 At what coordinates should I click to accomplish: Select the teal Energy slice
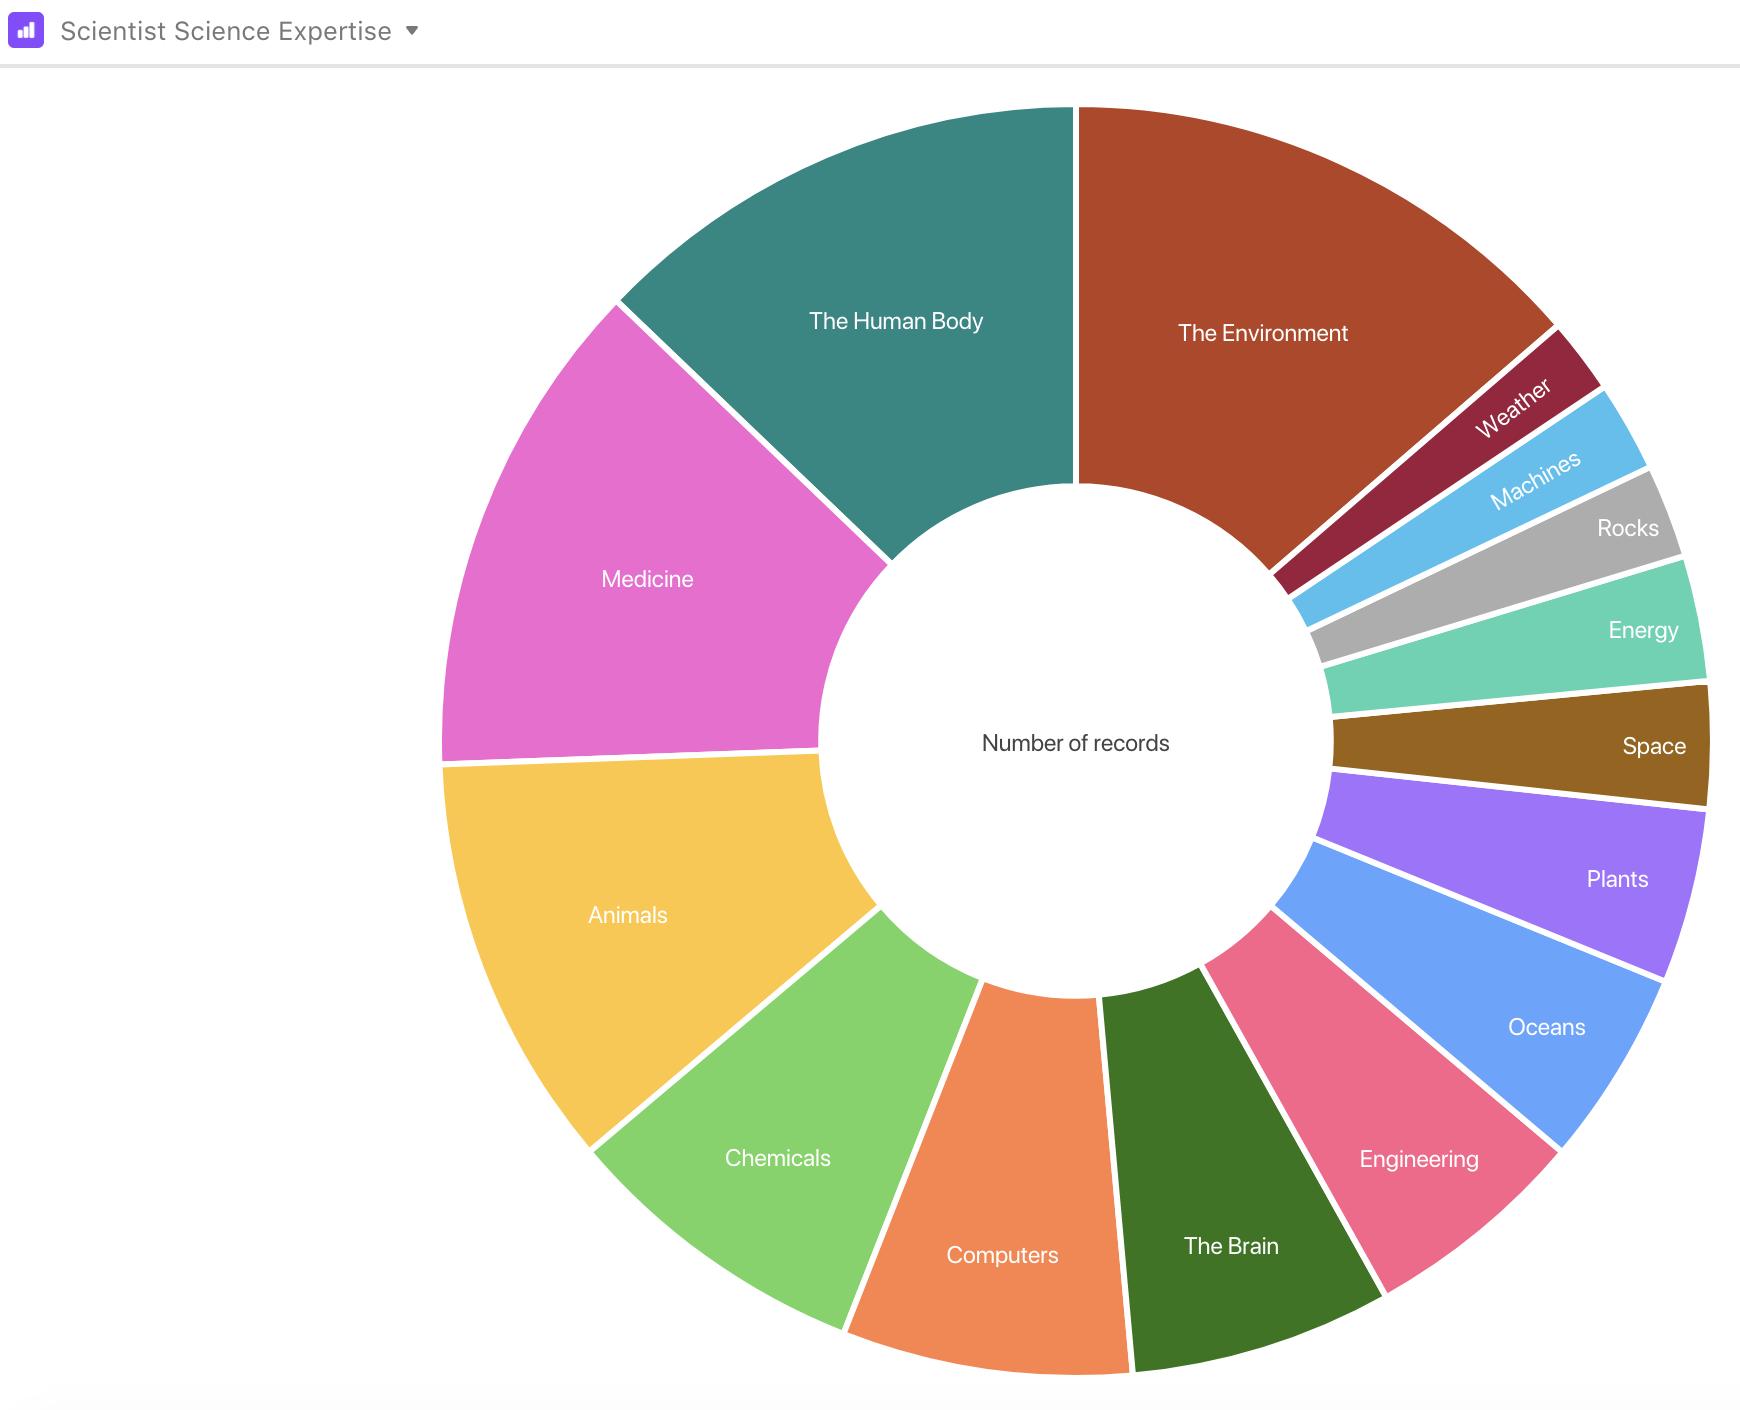[1641, 630]
